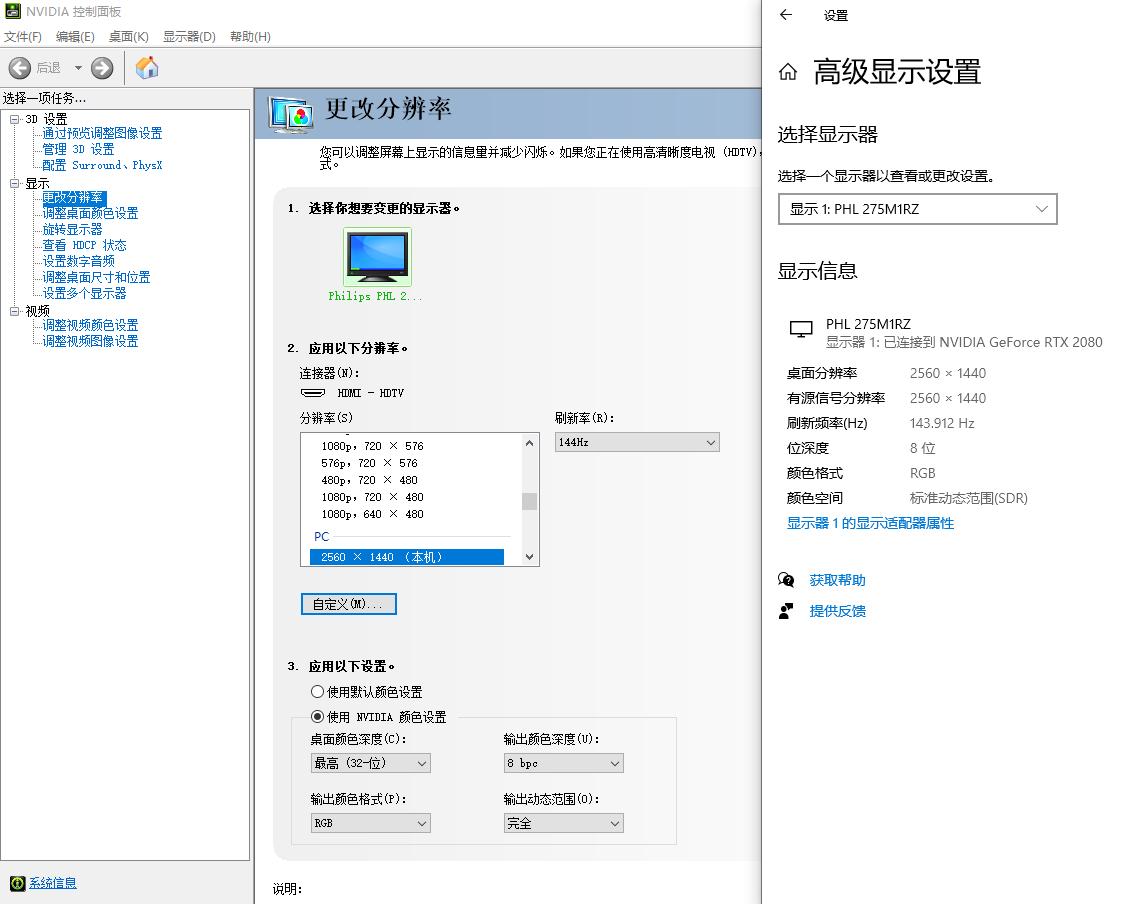This screenshot has width=1140, height=904.
Task: Click the 自定义(M)... button
Action: click(x=349, y=604)
